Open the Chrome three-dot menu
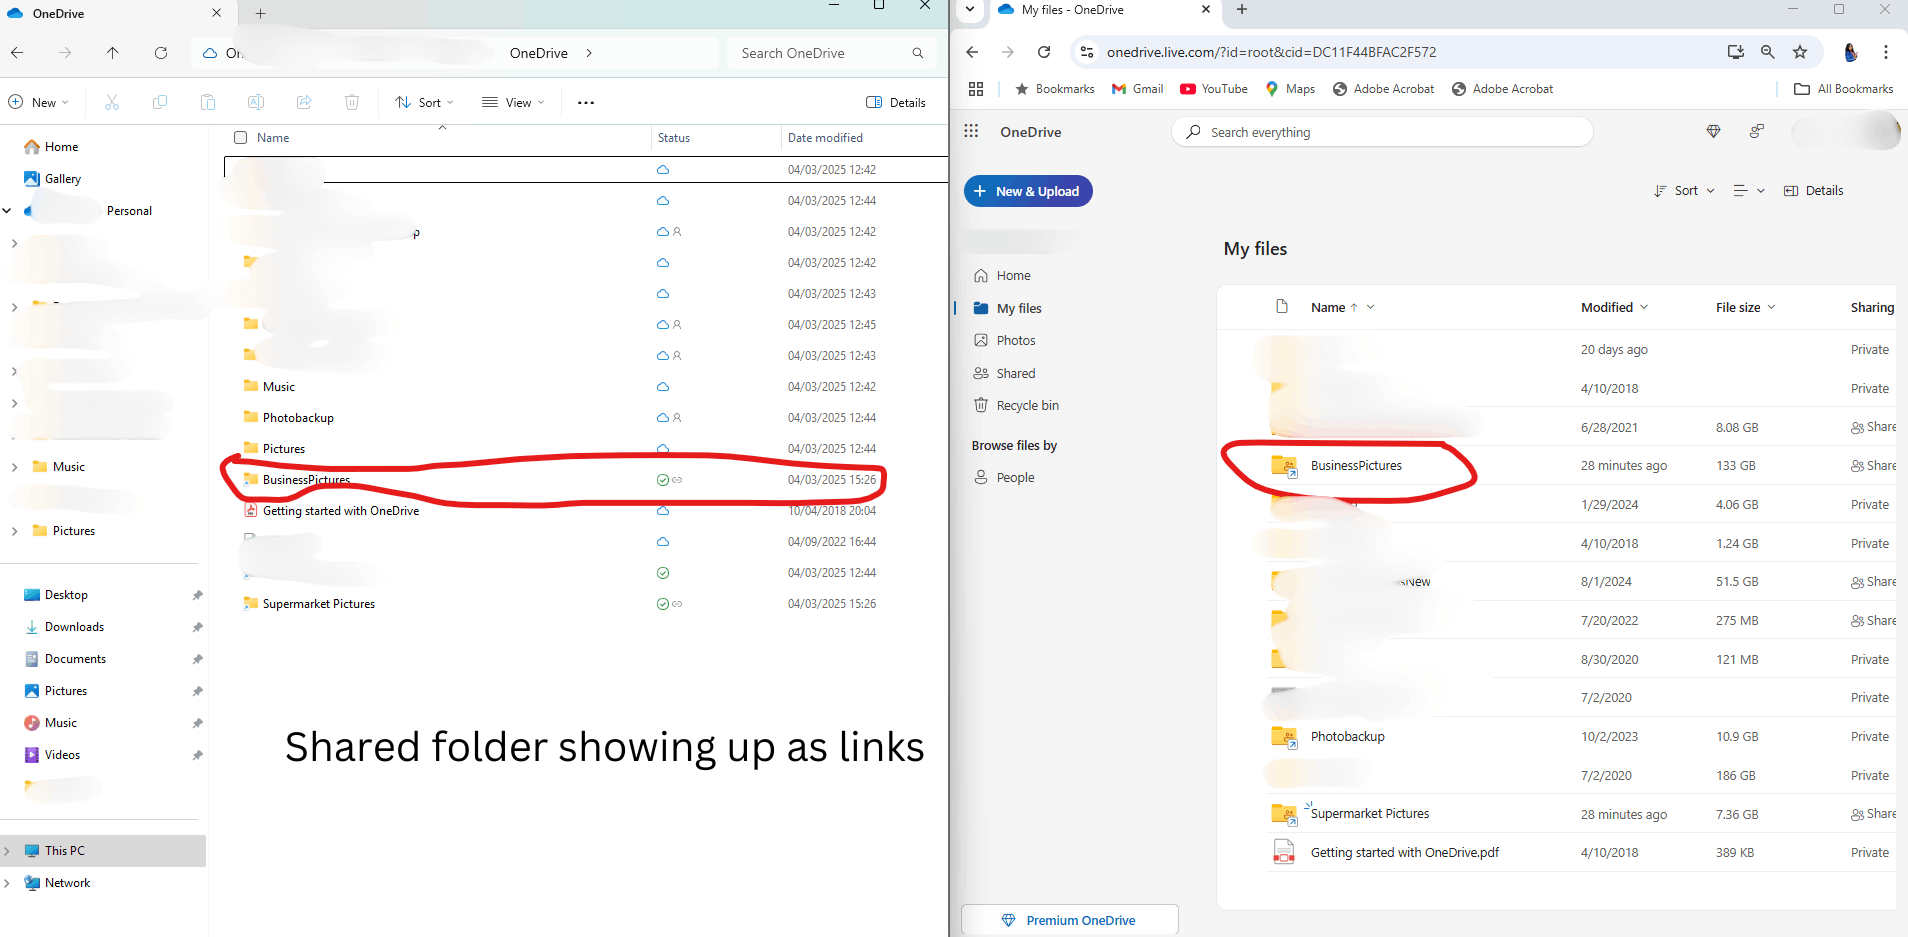 (1886, 52)
